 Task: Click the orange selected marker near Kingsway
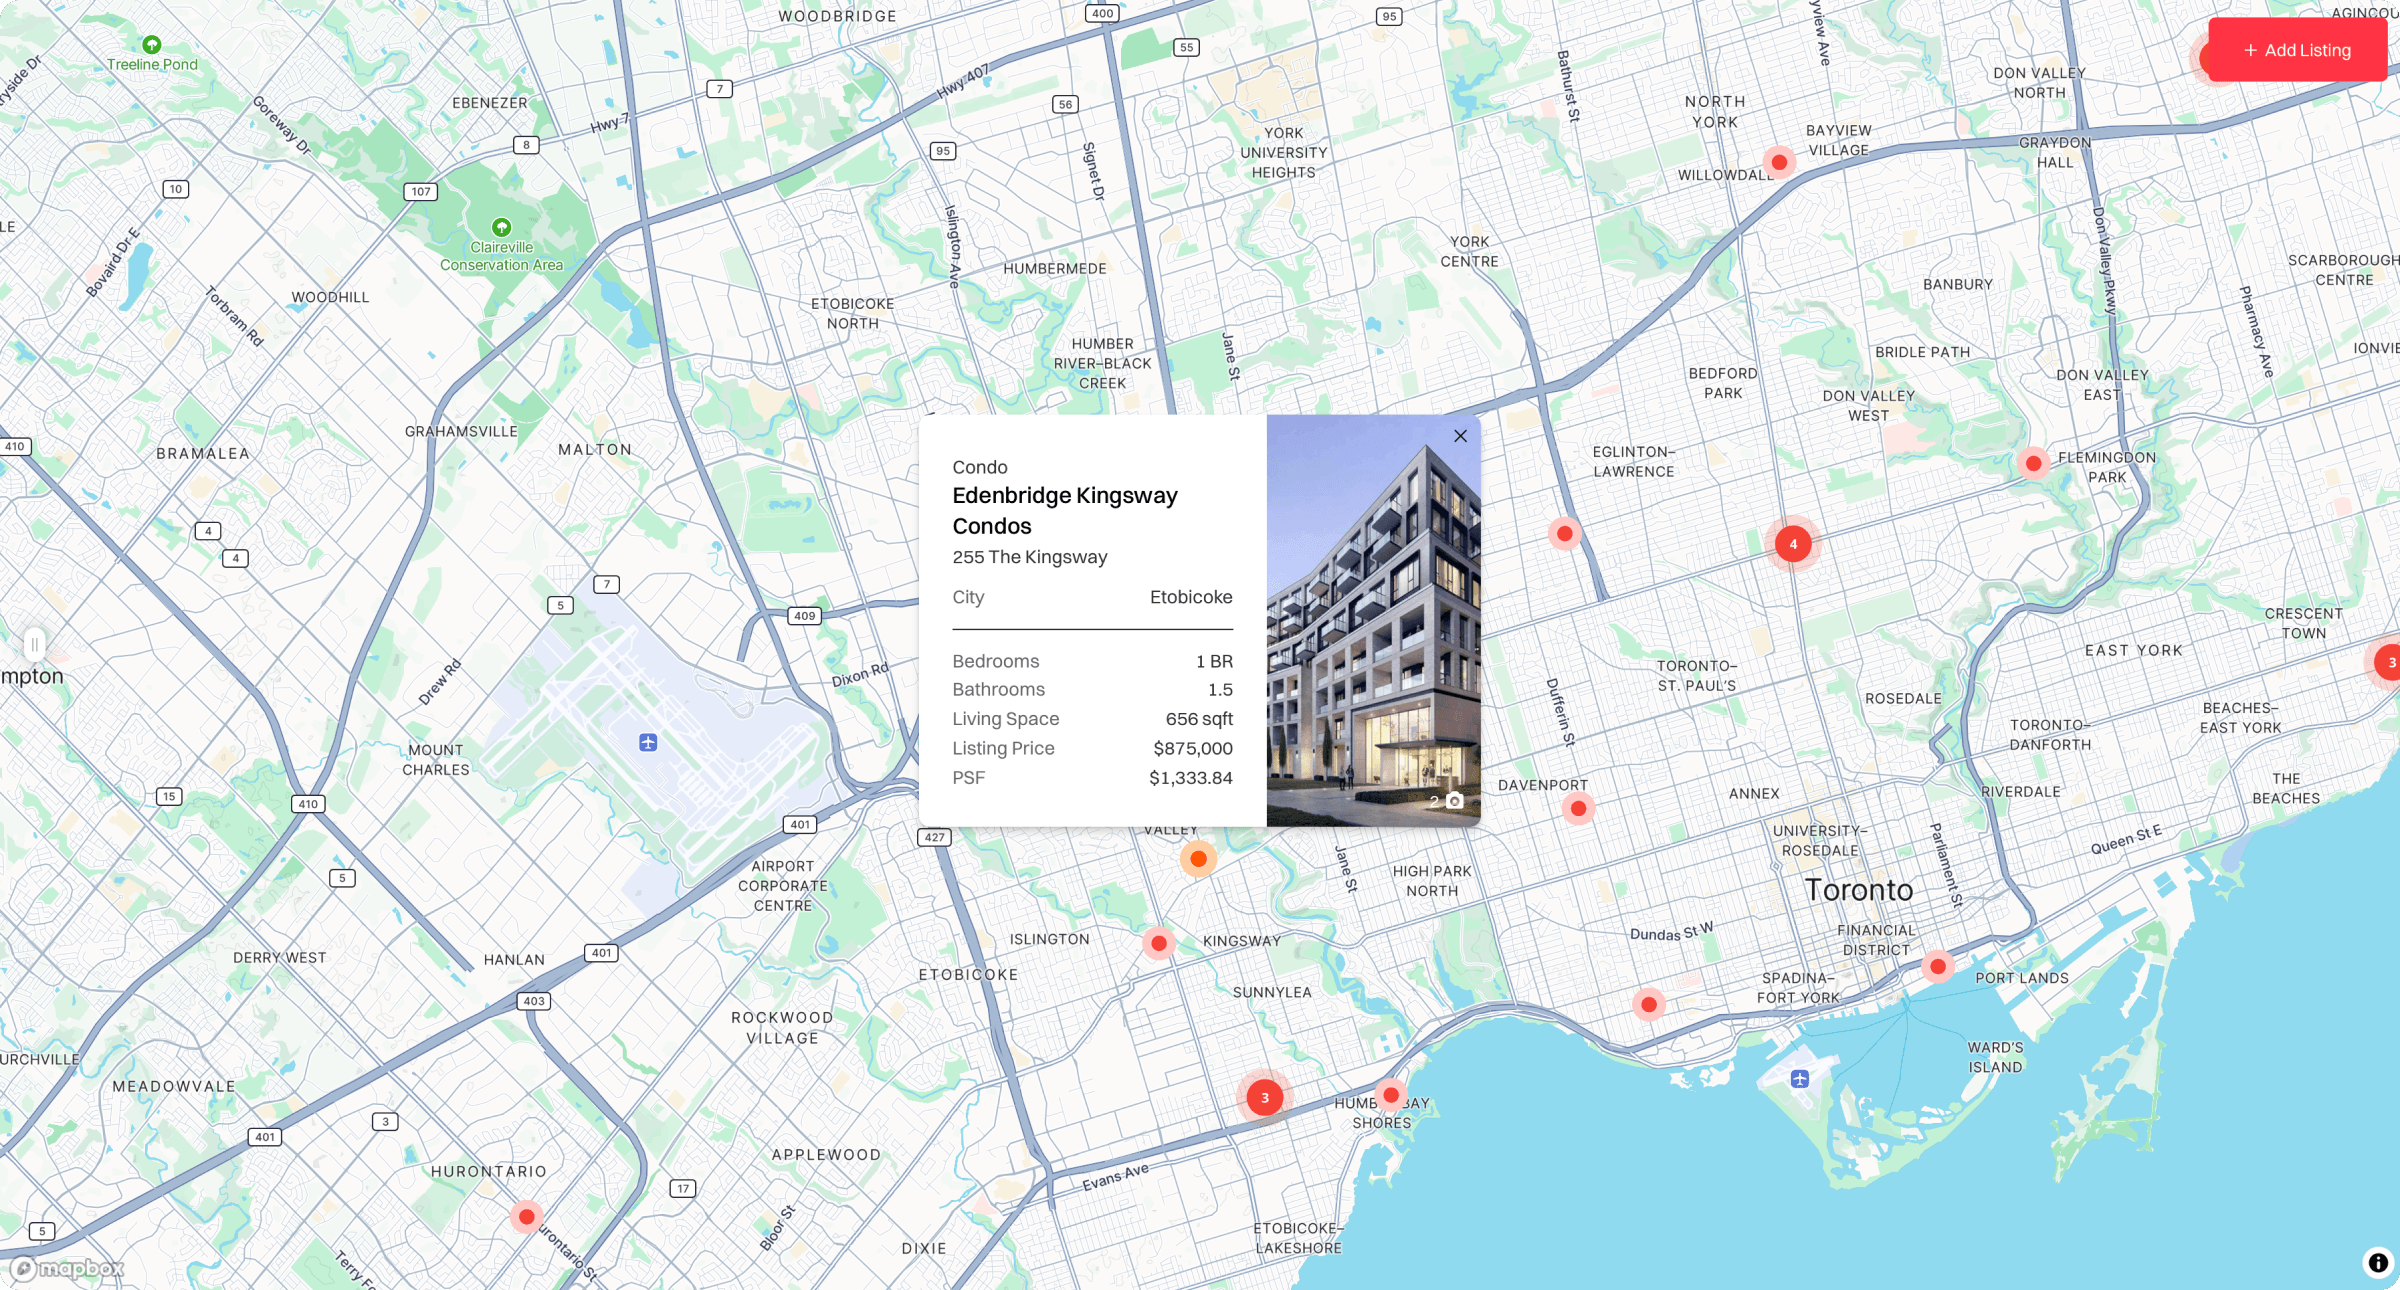(1198, 859)
